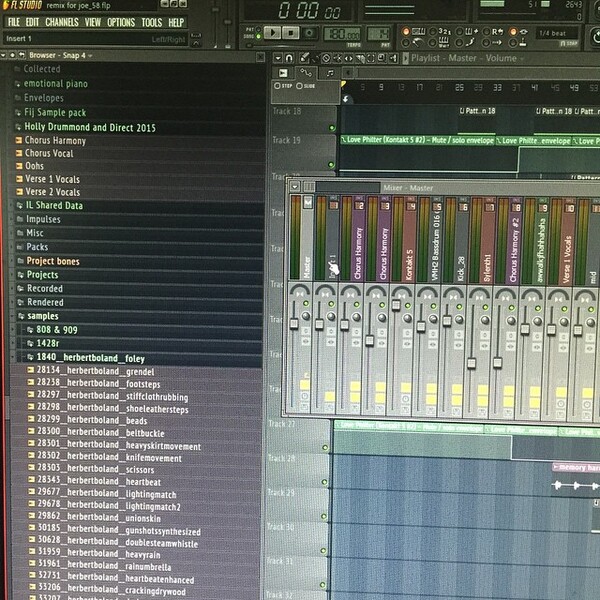Toggle playlist magnet snap icon
This screenshot has width=600, height=600.
point(289,58)
